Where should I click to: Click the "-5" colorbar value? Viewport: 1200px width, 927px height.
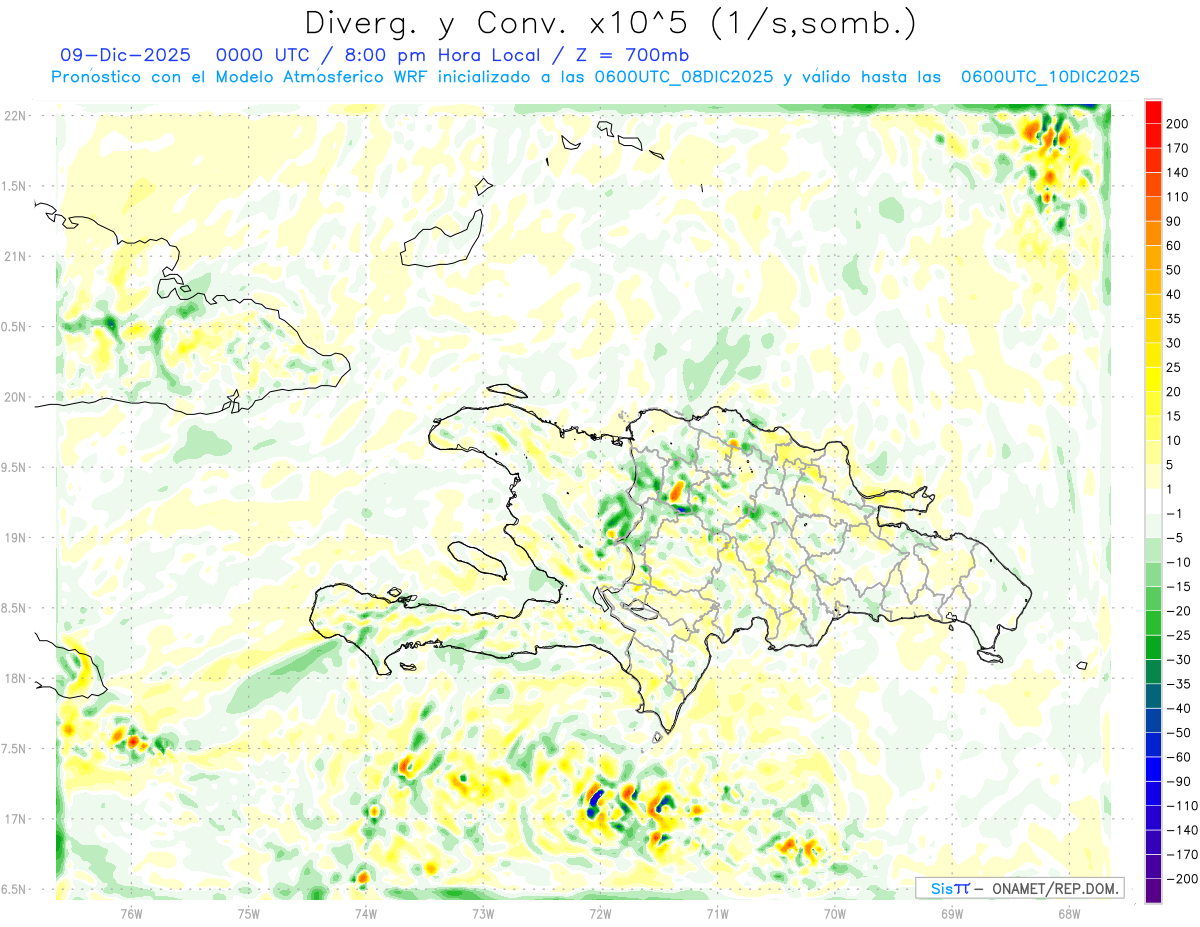(x=1175, y=538)
